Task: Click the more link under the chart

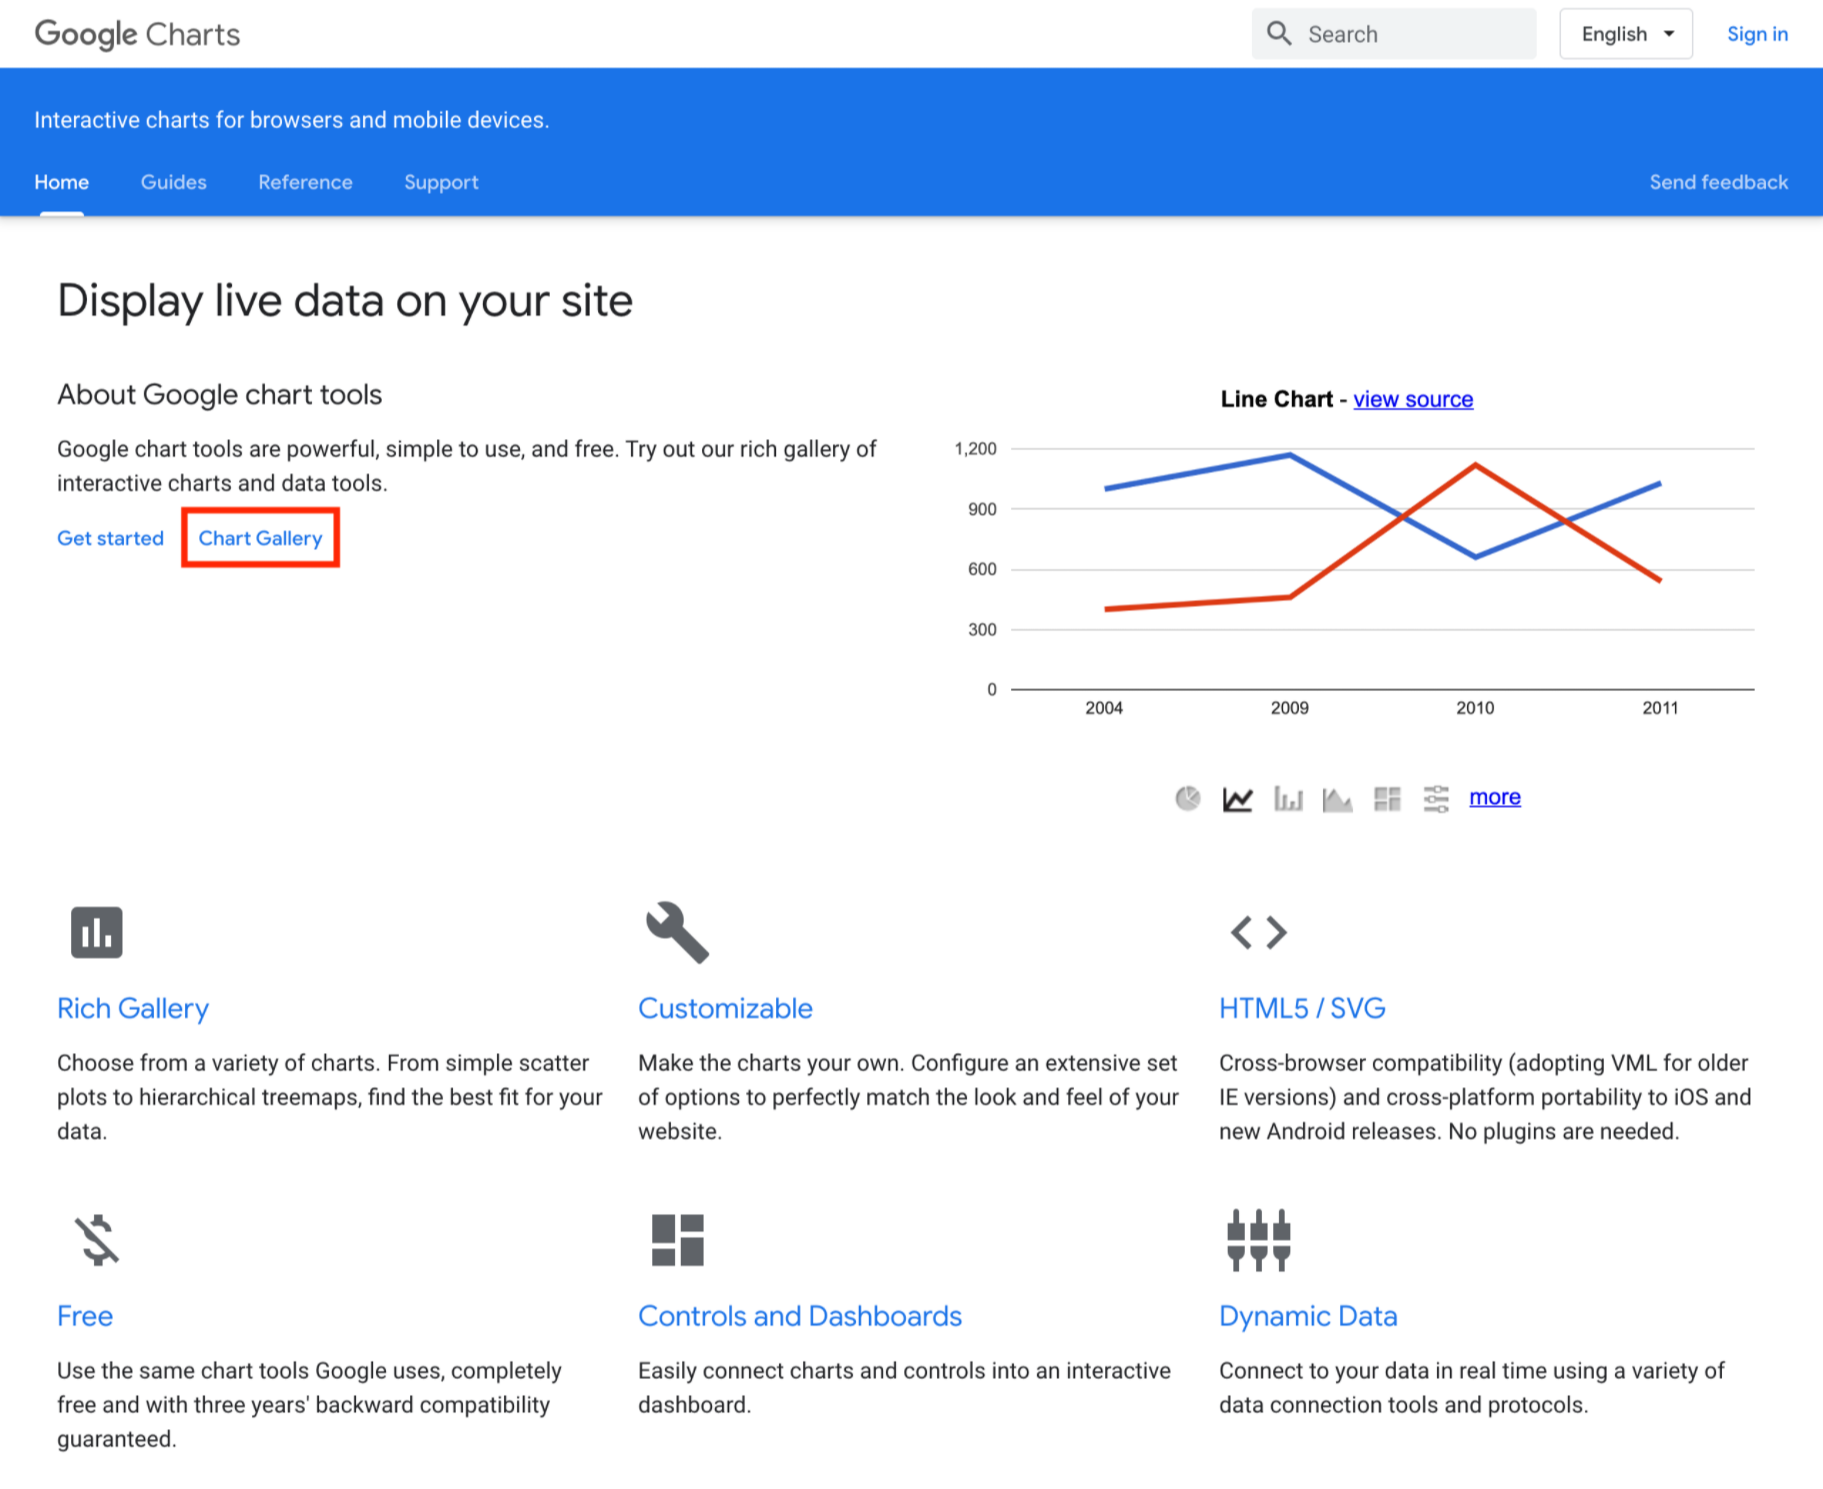Action: [x=1495, y=797]
